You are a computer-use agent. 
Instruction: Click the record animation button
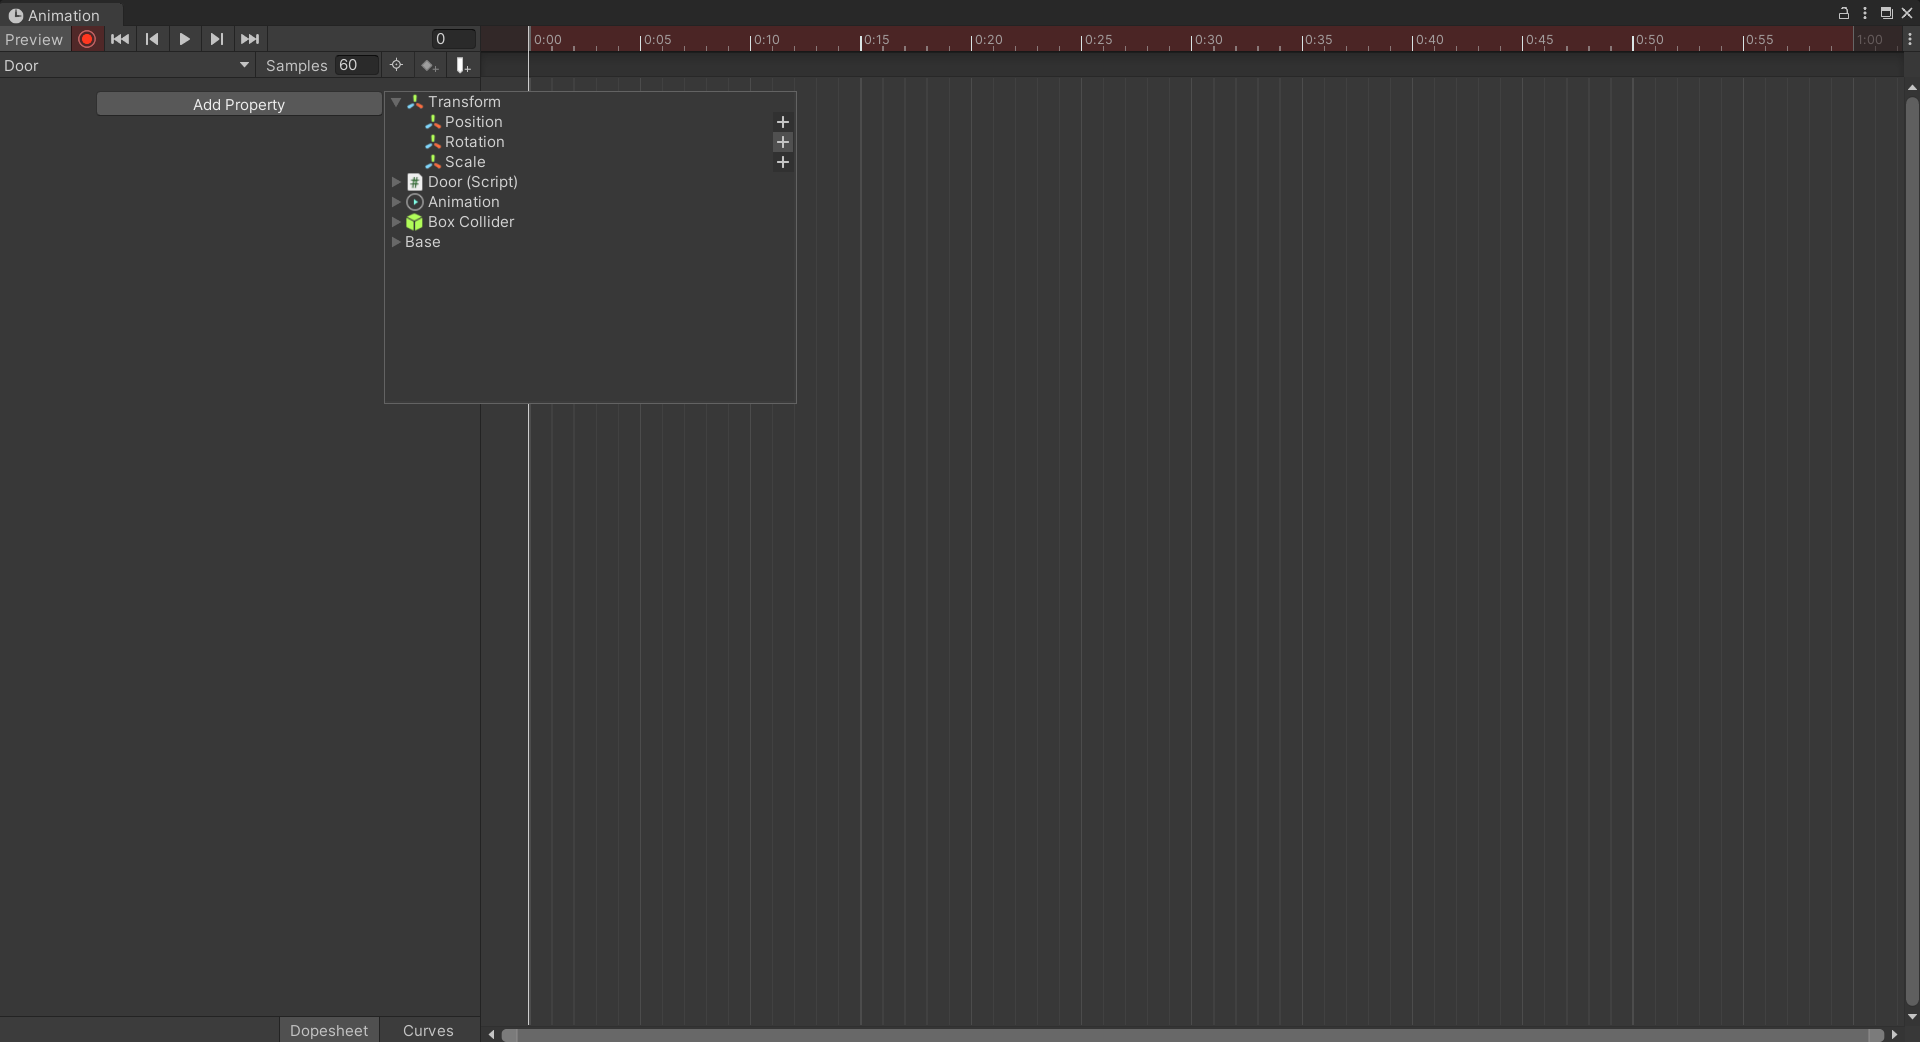[86, 39]
